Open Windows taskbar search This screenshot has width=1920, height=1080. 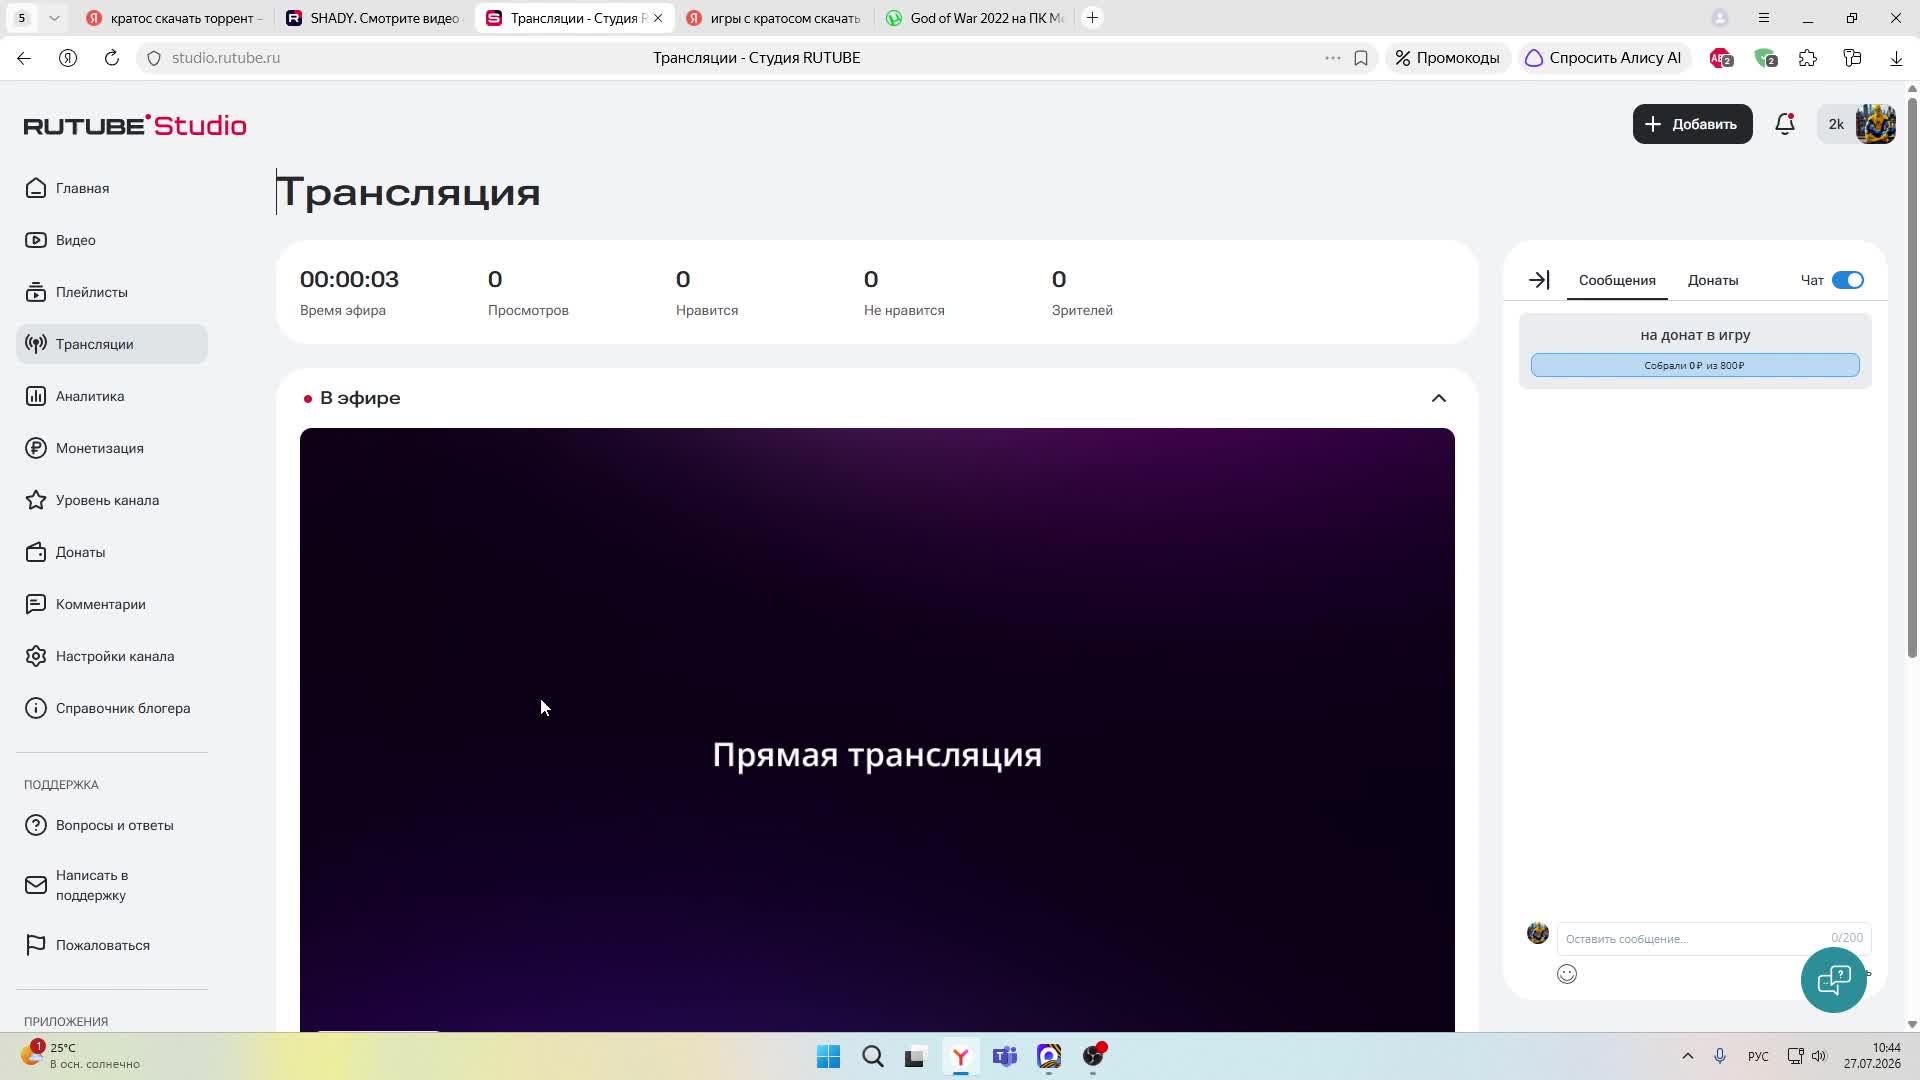(873, 1056)
